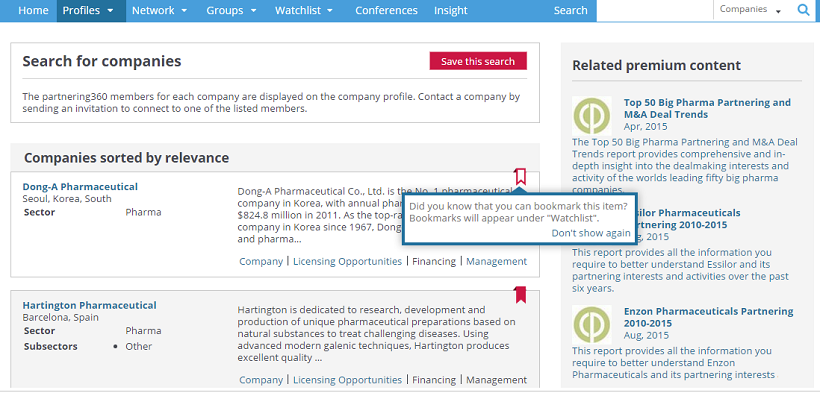This screenshot has width=820, height=393.
Task: Select 'Barcelona, Spain' location text
Action: 60,318
